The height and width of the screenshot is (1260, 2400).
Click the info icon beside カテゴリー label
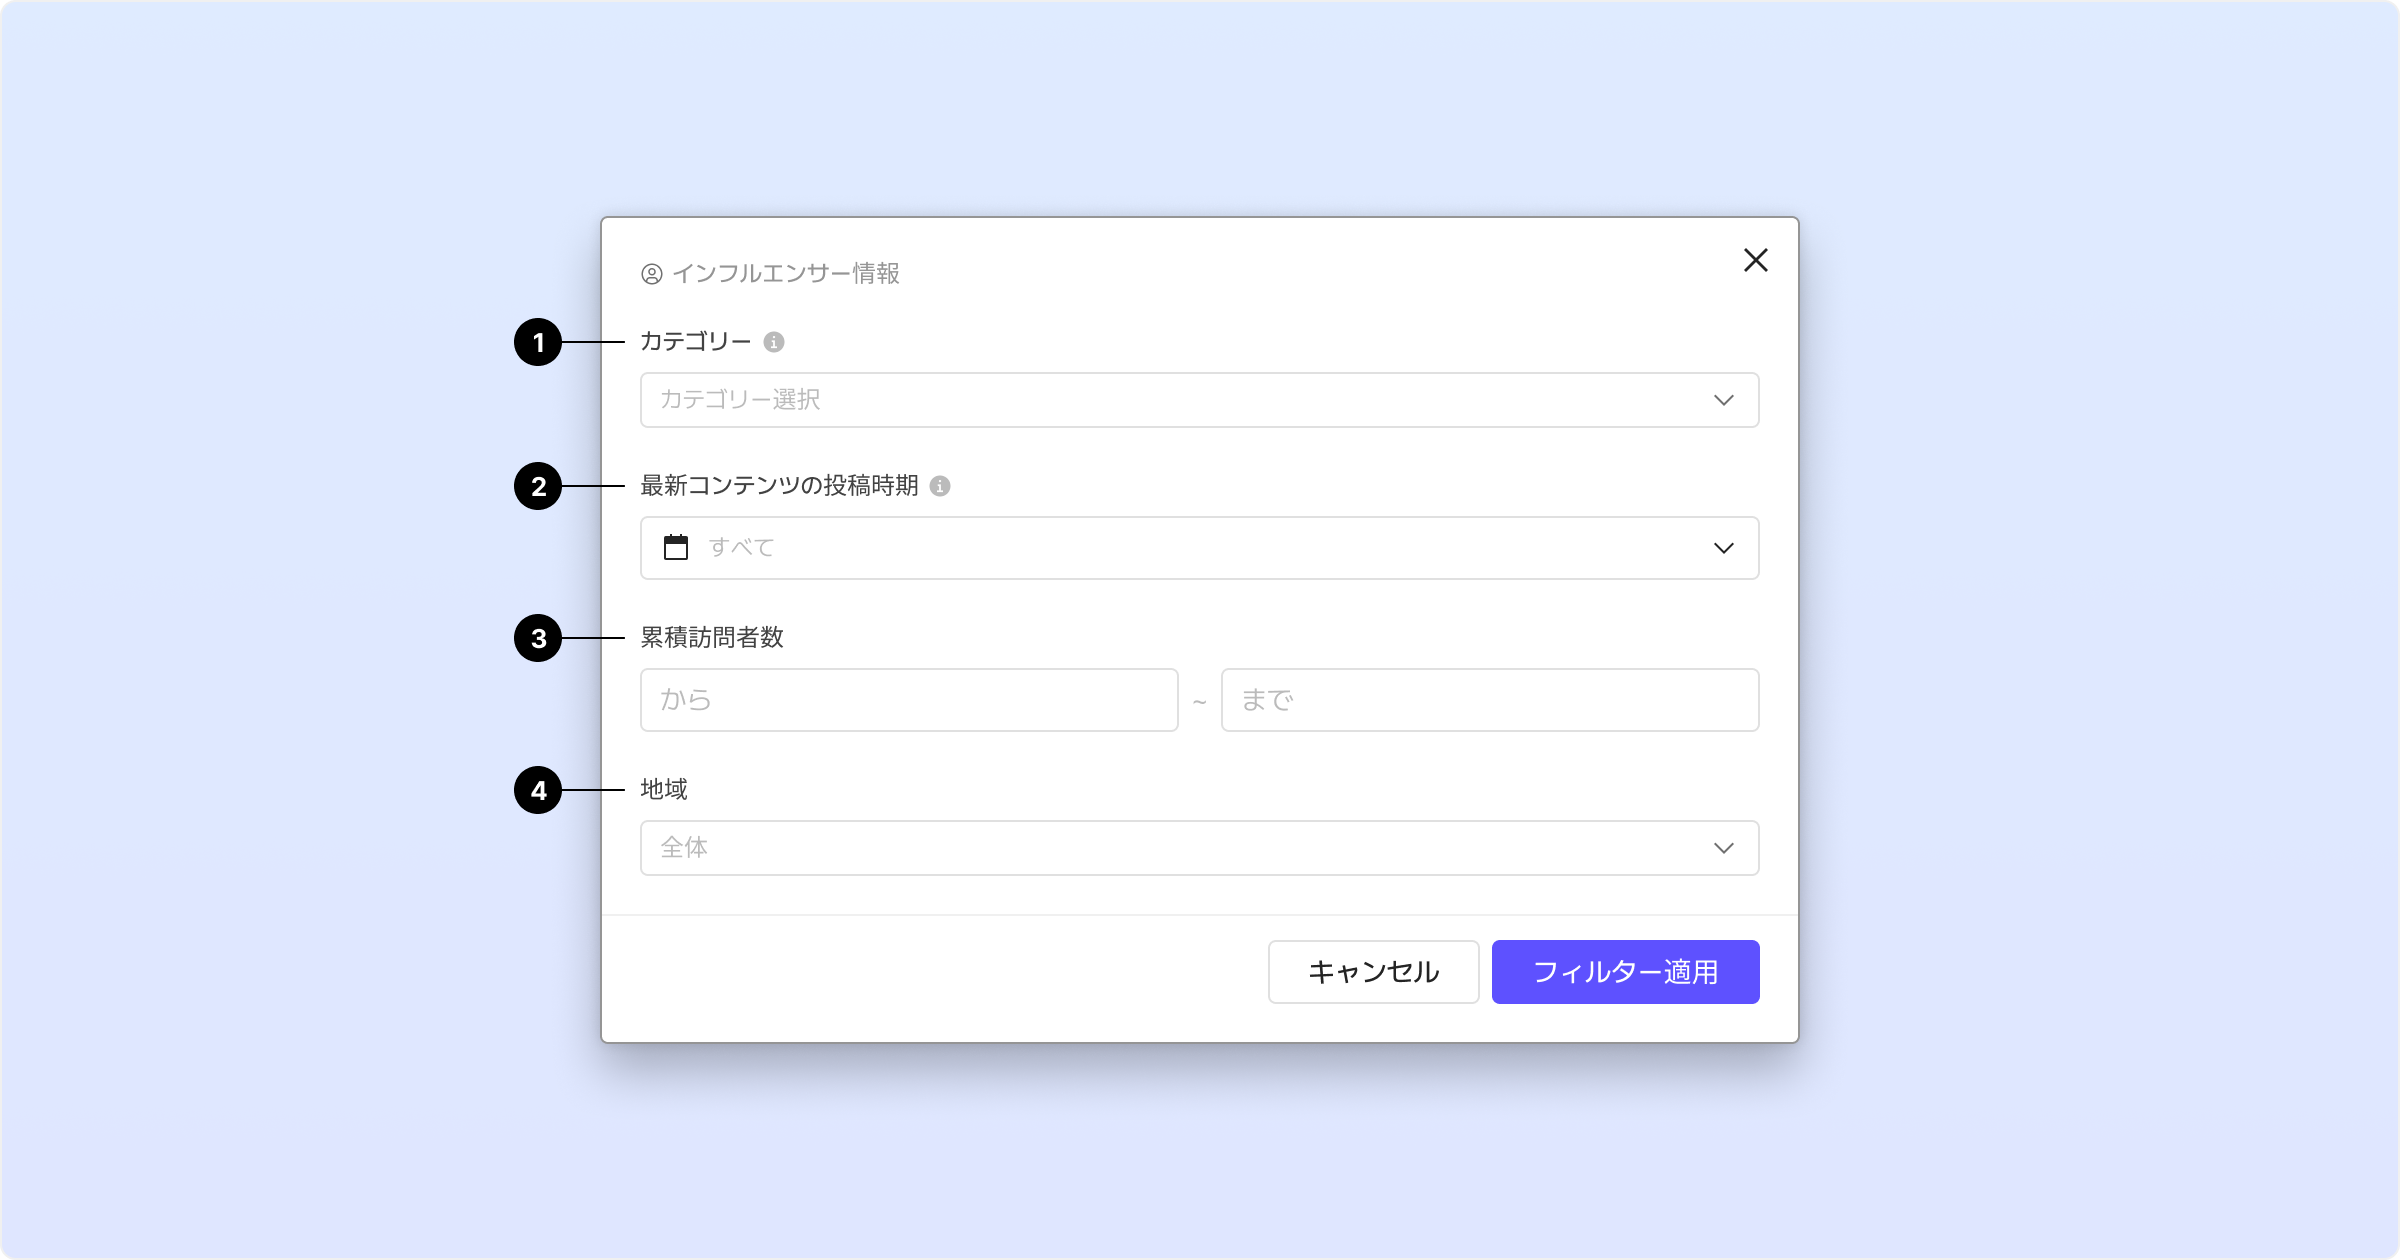pyautogui.click(x=774, y=342)
